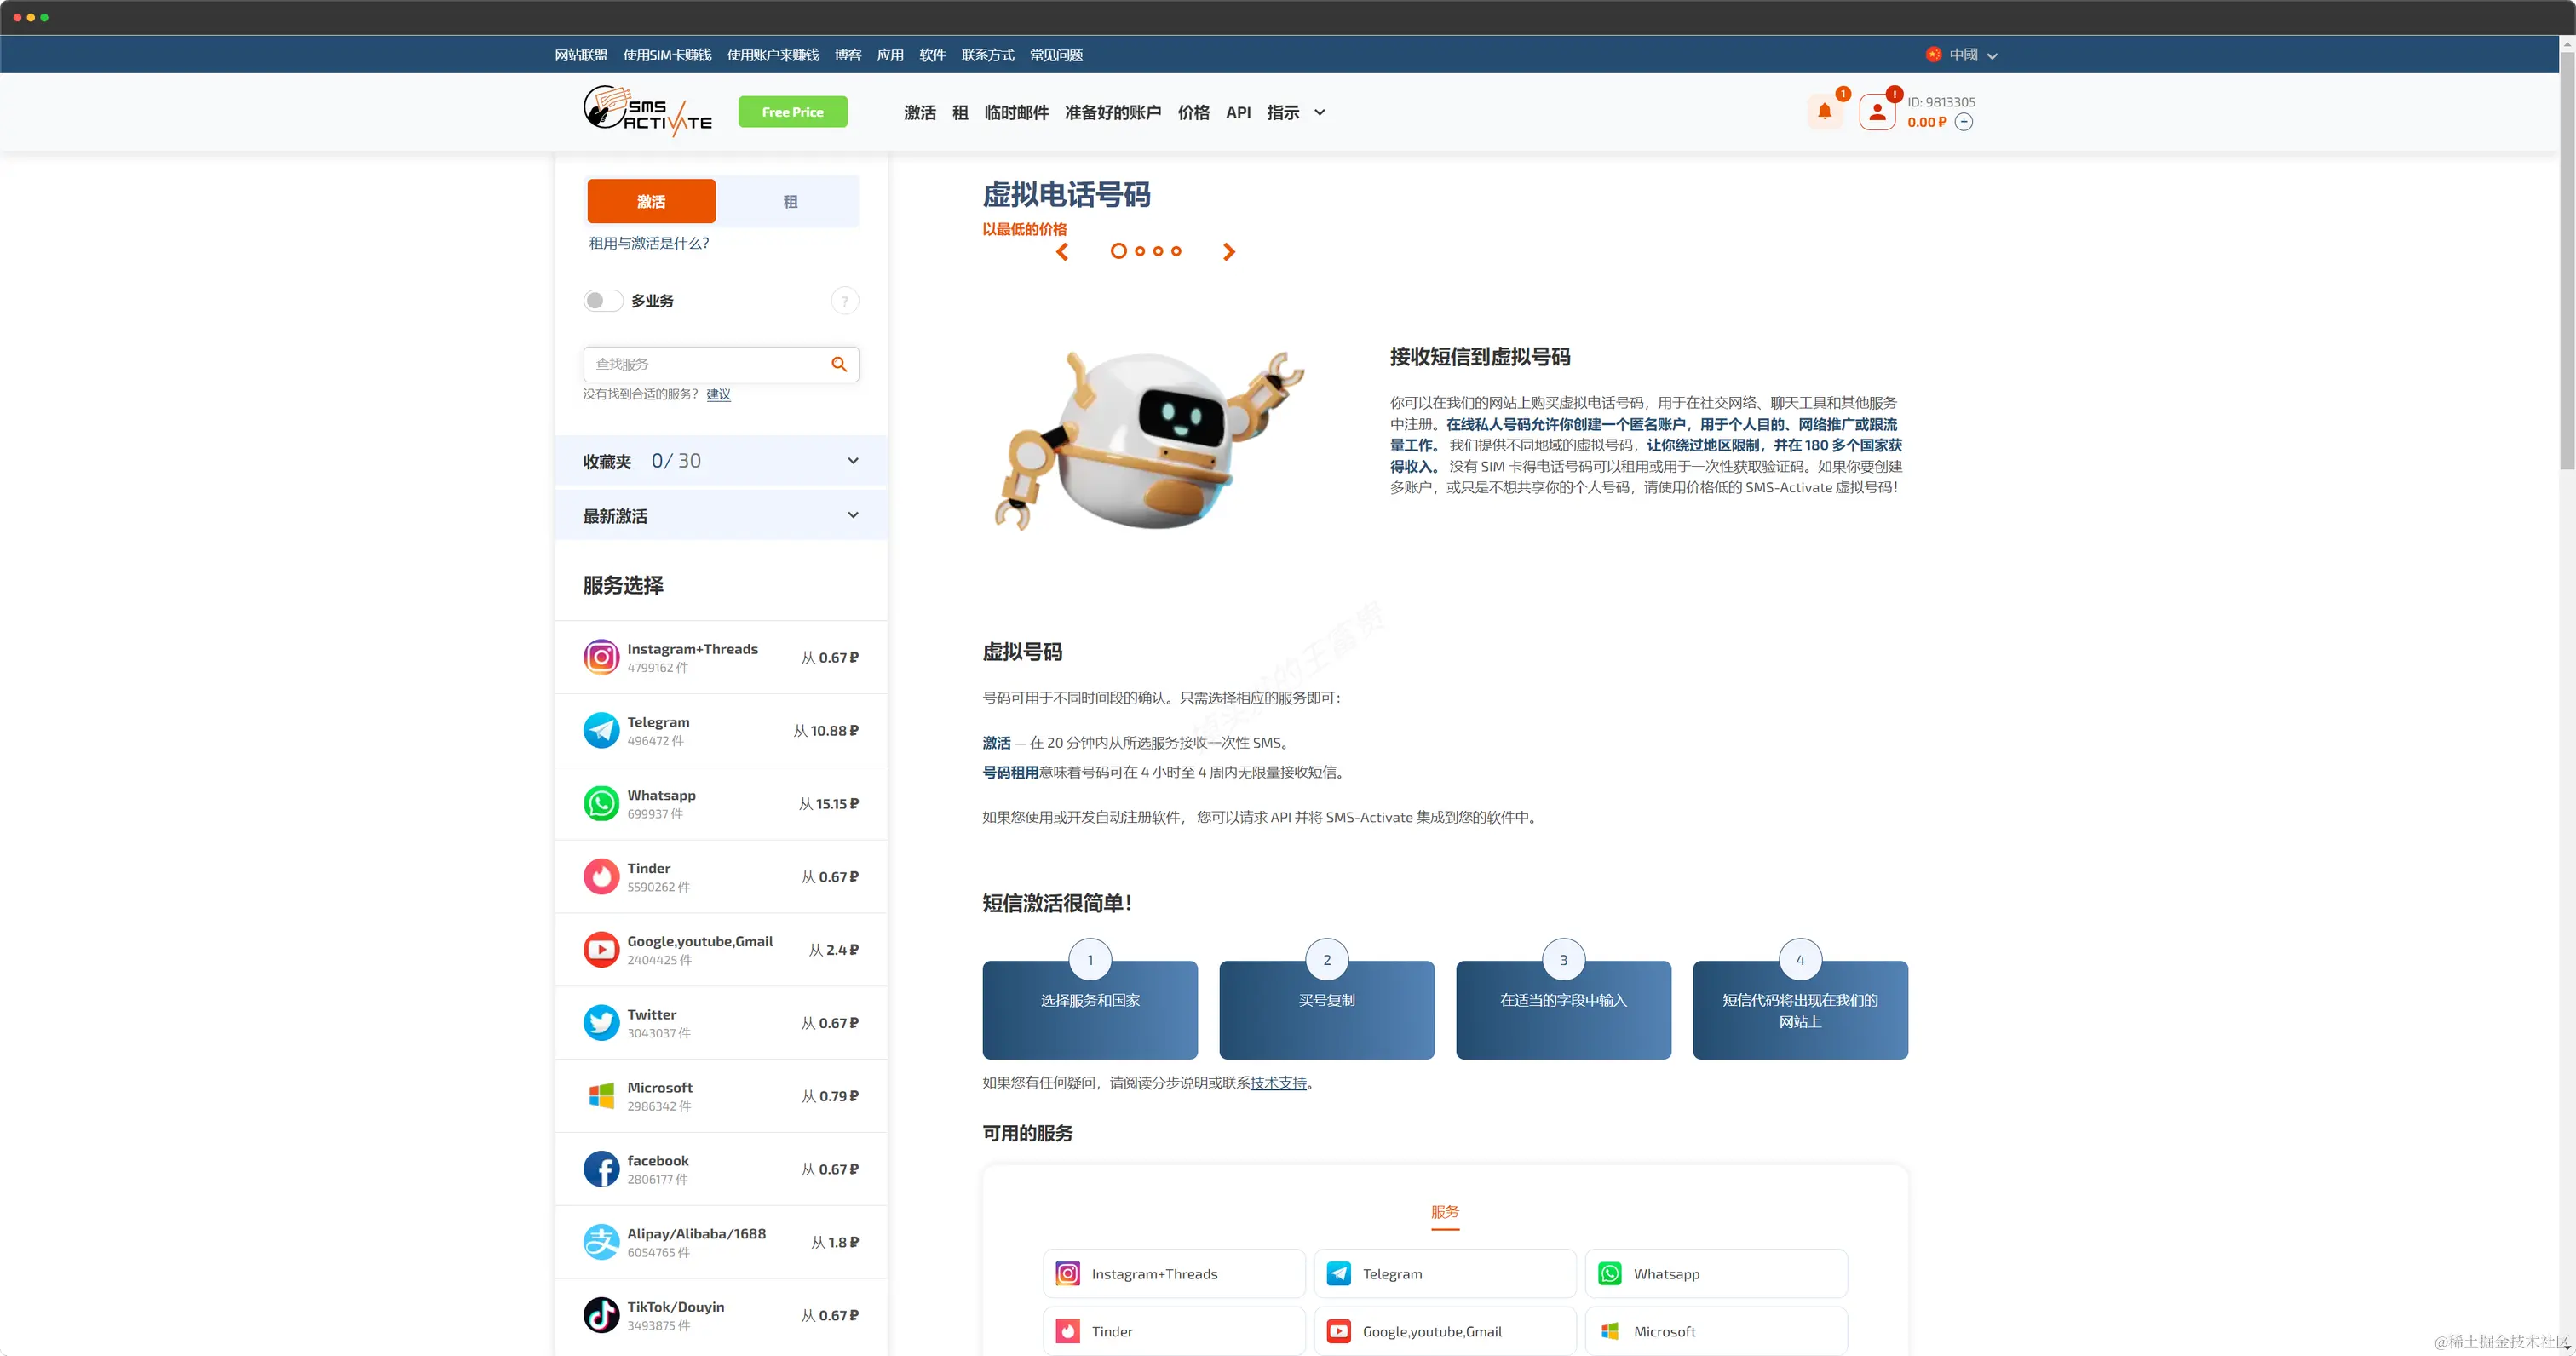Click the SMS-Activate logo
2576x1356 pixels.
(x=647, y=111)
